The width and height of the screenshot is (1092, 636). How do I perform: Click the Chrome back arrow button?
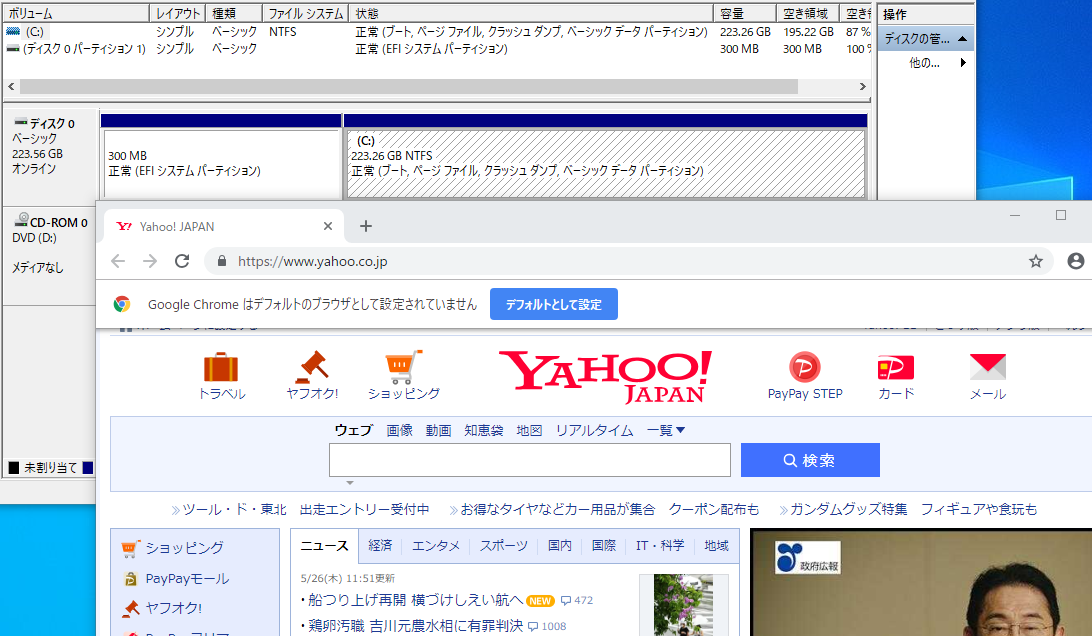[x=118, y=261]
